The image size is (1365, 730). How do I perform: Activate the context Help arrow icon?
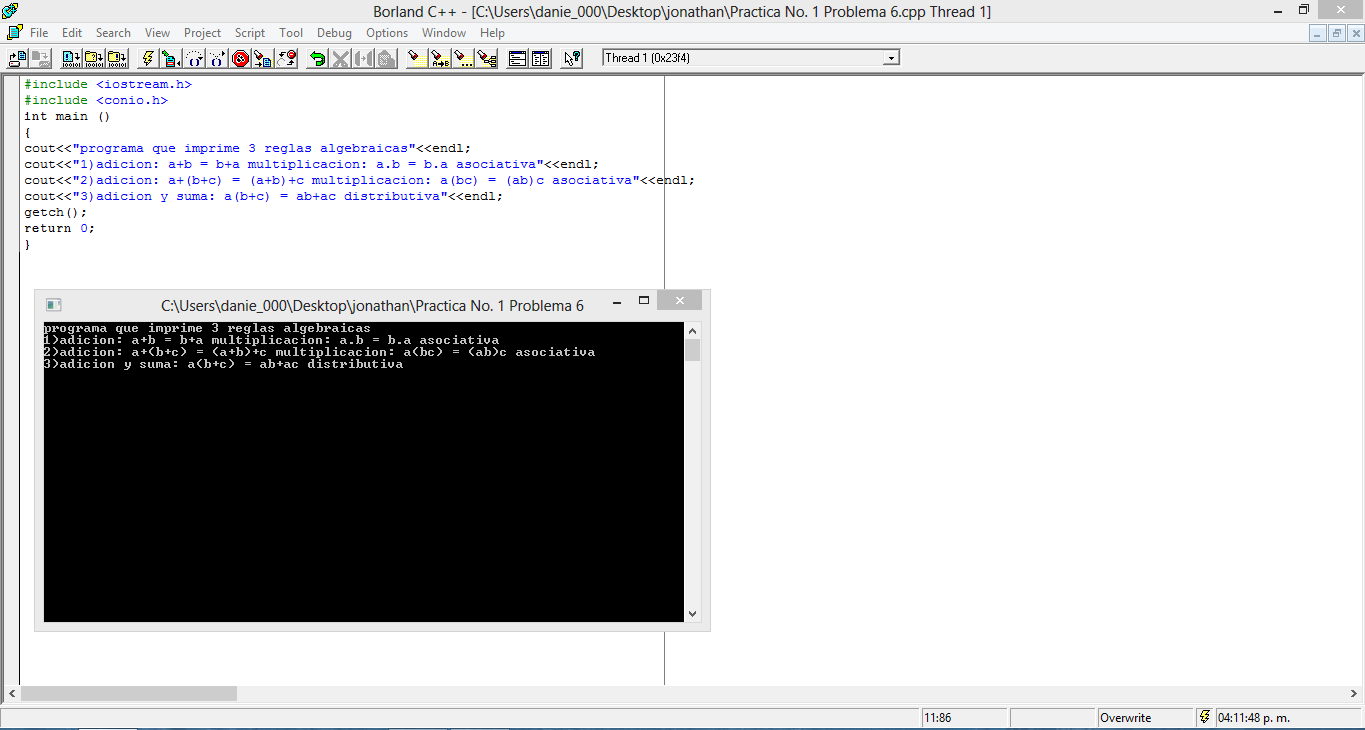tap(570, 58)
